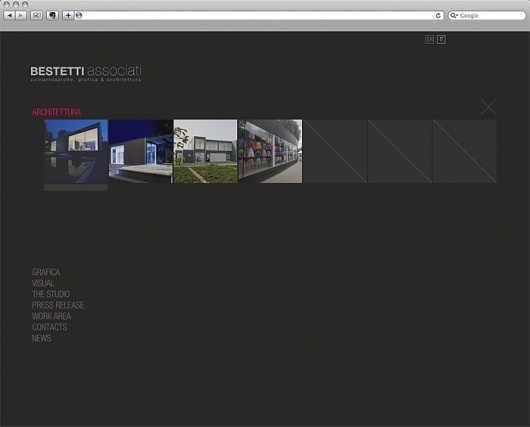Click the window minimize traffic light

16,4
